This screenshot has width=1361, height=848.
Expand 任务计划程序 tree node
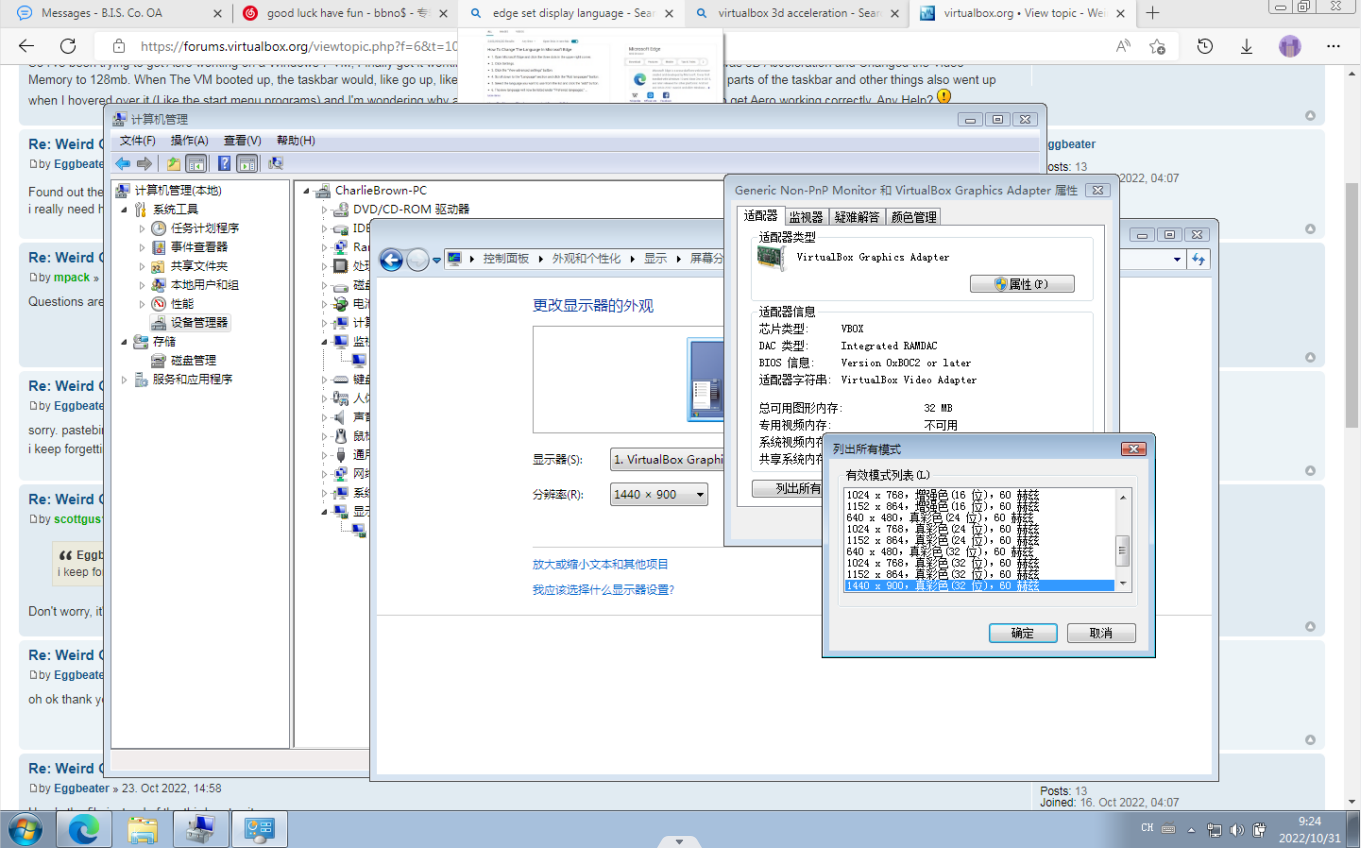point(143,228)
